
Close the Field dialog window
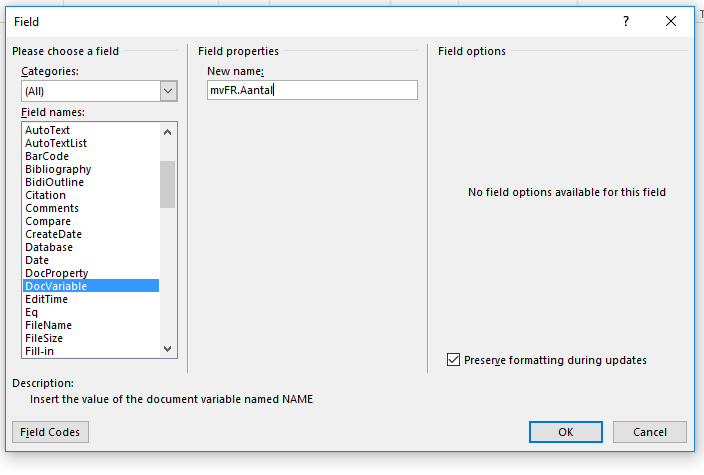click(671, 21)
